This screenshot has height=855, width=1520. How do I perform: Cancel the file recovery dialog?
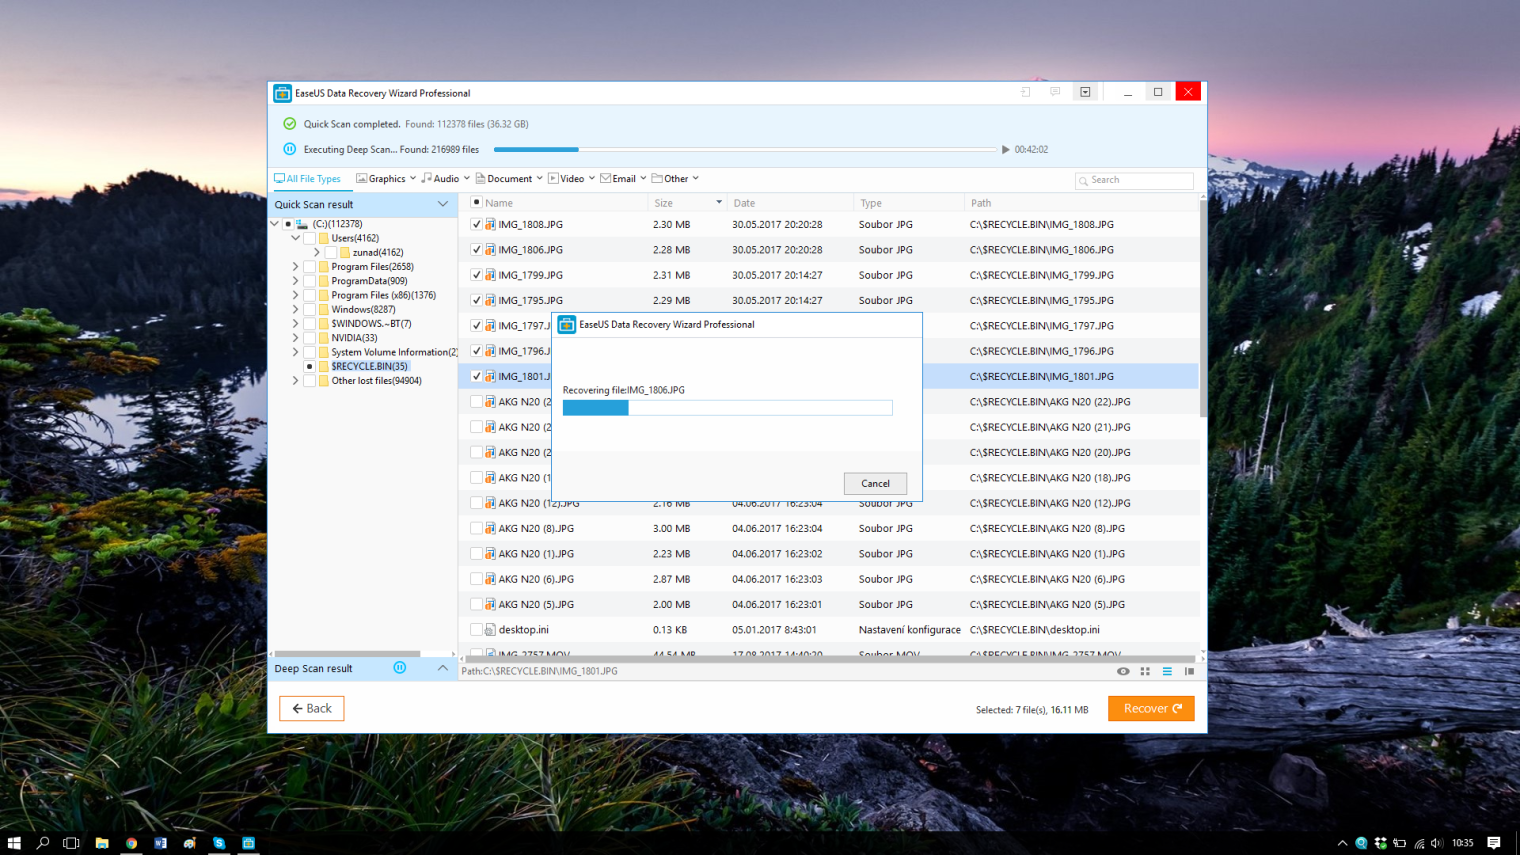[x=875, y=483]
